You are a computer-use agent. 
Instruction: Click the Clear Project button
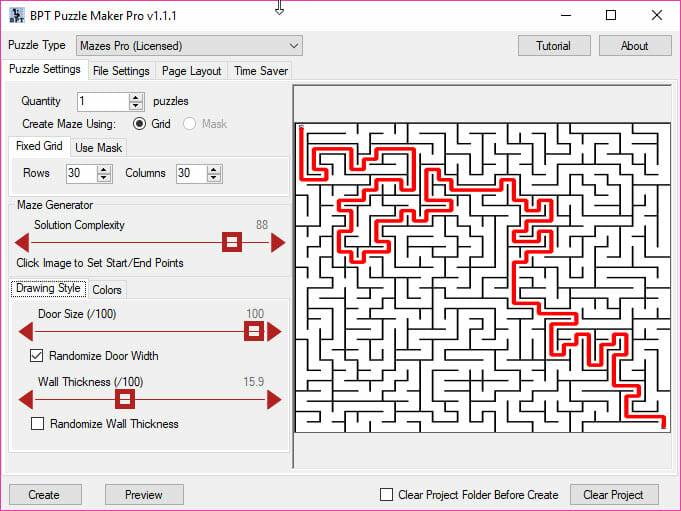click(x=614, y=495)
